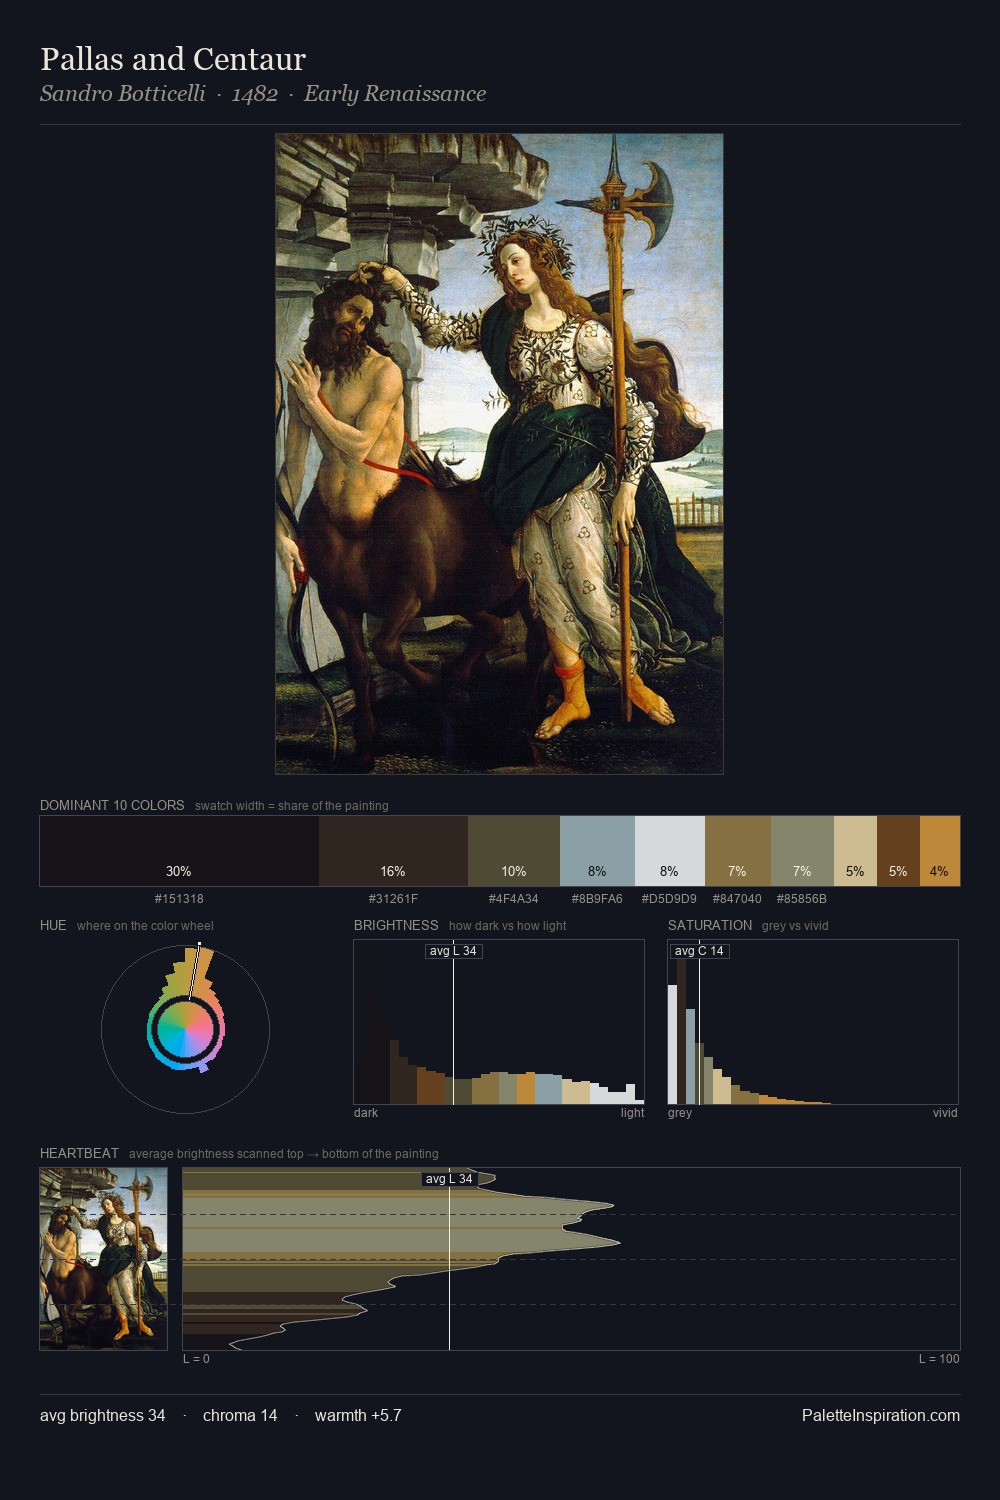1000x1500 pixels.
Task: Click "avg L 34" label in Brightness histogram
Action: 454,951
